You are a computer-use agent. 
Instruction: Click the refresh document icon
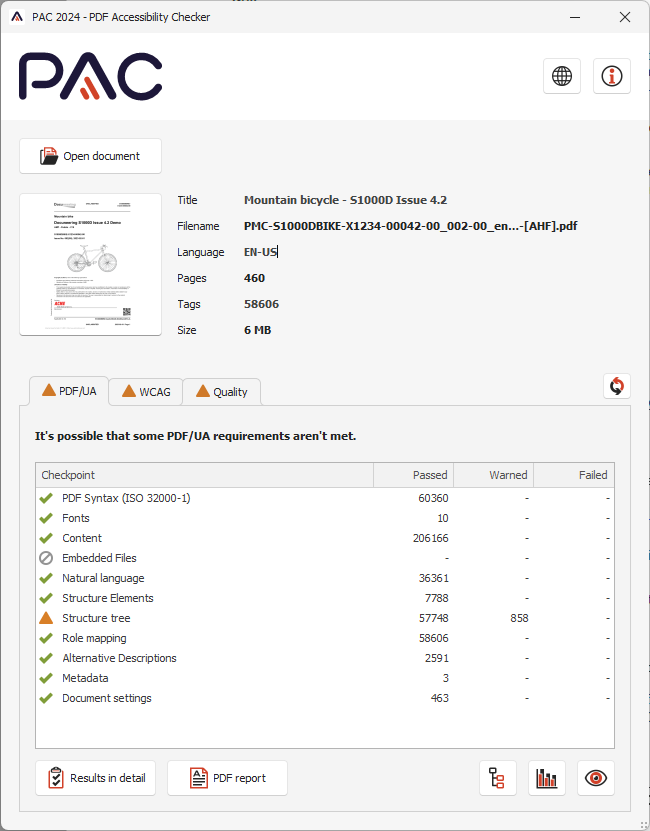[617, 386]
